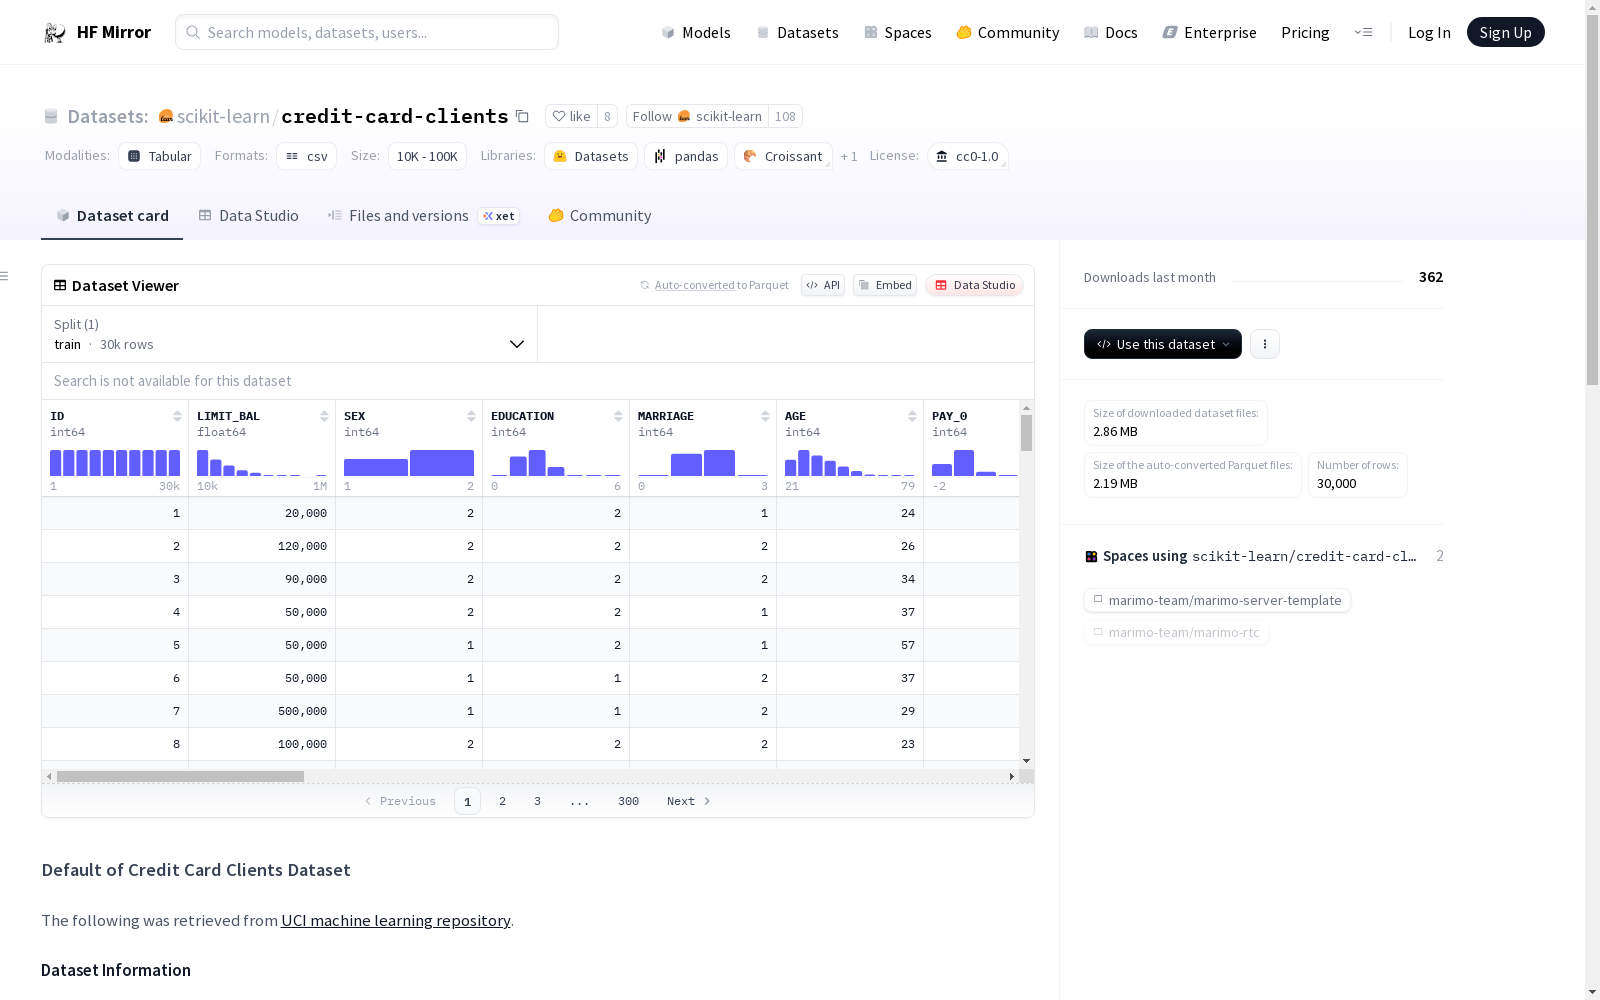The width and height of the screenshot is (1600, 1000).
Task: Open the Use this dataset dropdown
Action: tap(1163, 344)
